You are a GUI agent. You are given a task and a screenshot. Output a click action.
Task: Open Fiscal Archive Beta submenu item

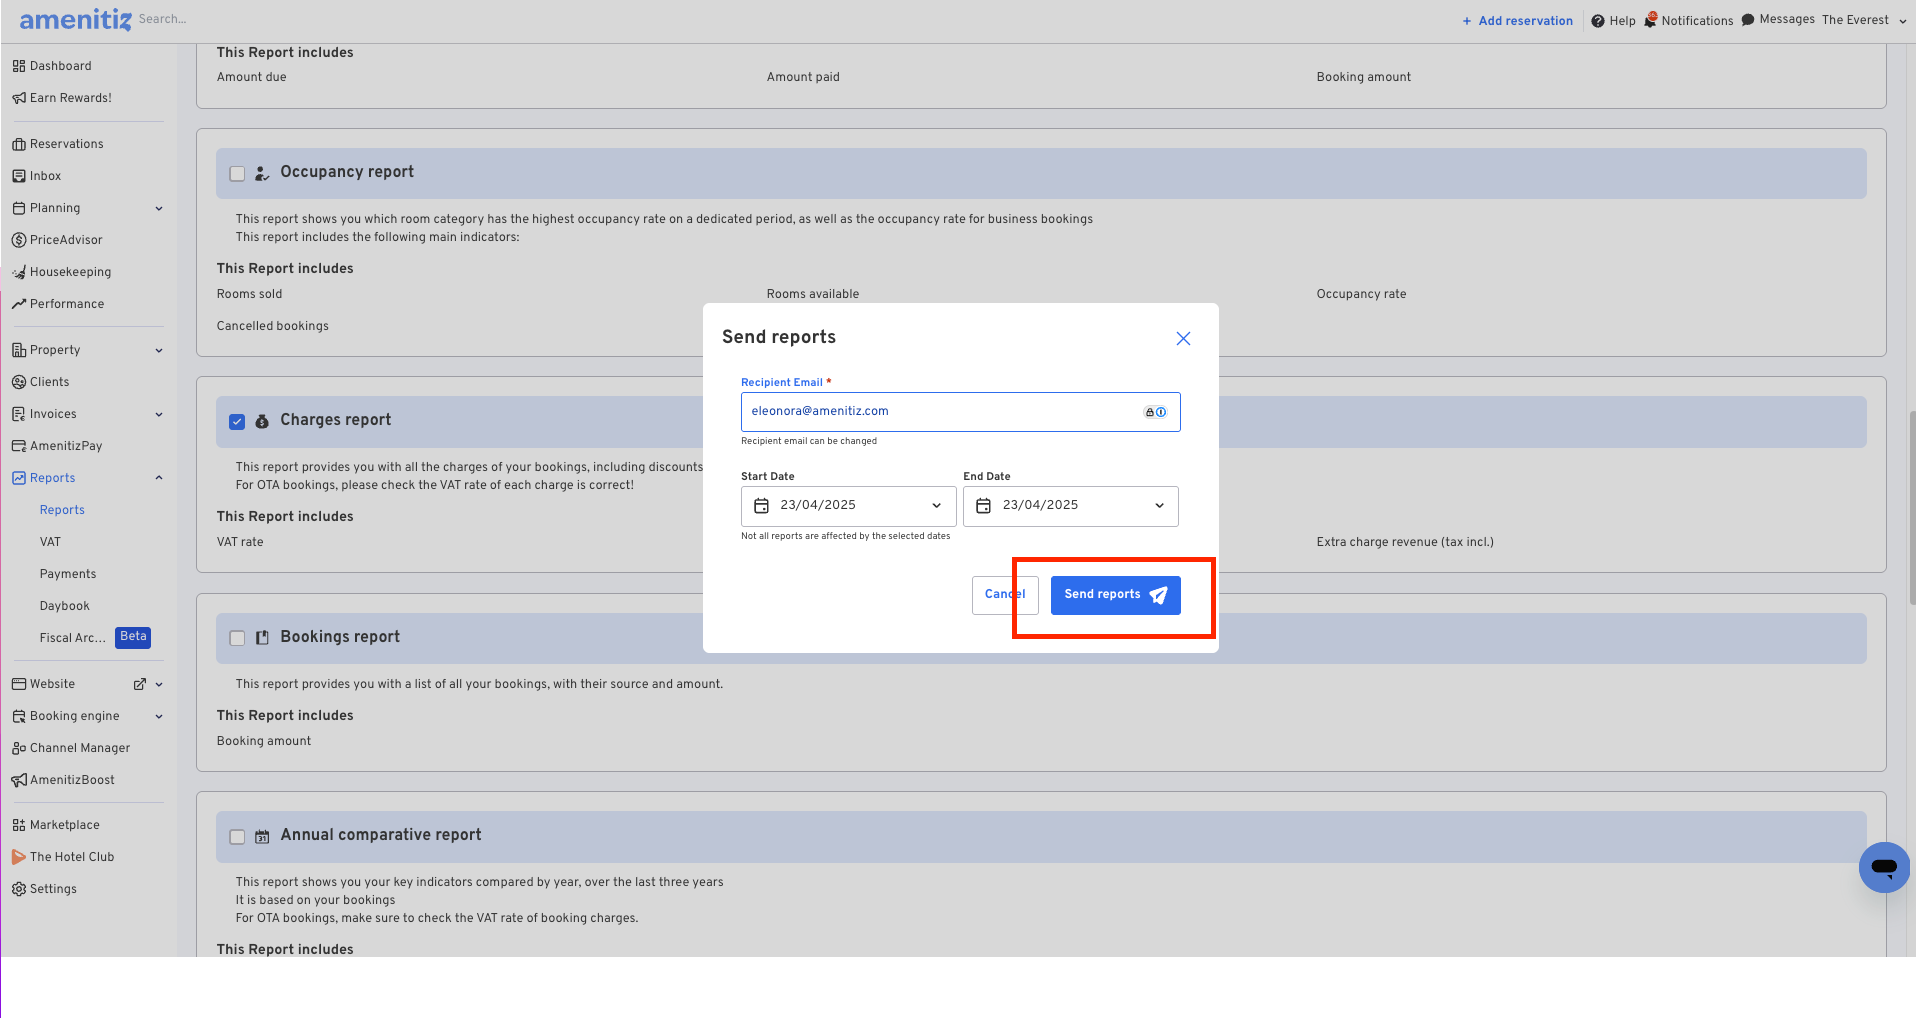[94, 638]
